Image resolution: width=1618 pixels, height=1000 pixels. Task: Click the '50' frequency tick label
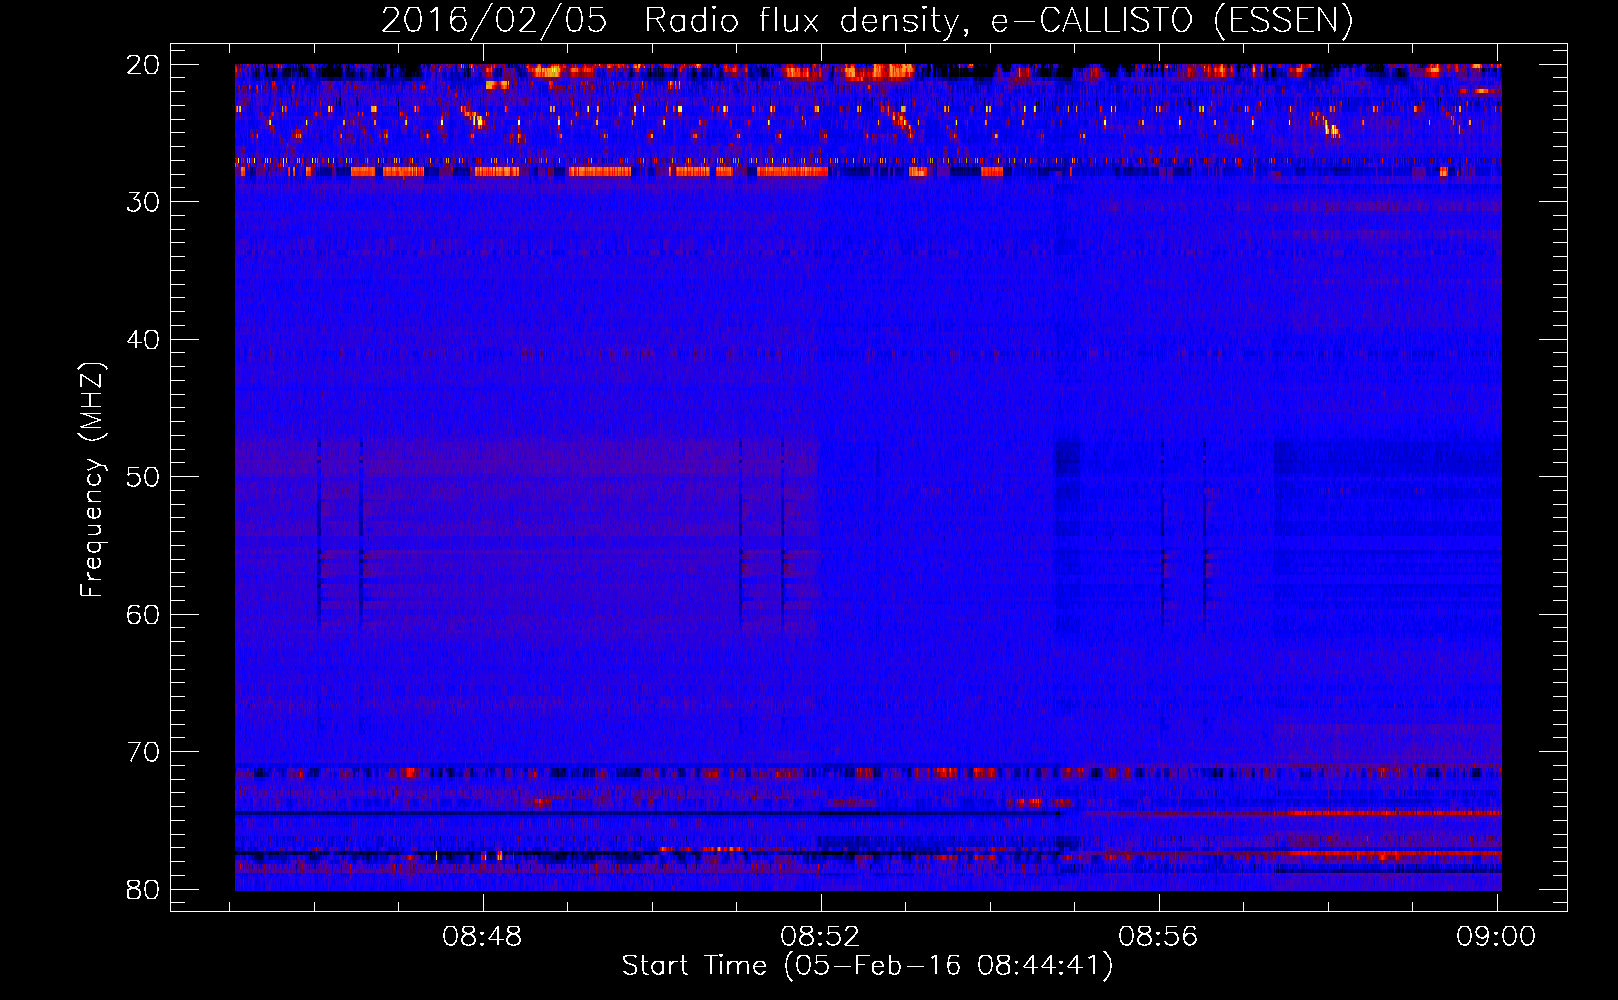(145, 477)
